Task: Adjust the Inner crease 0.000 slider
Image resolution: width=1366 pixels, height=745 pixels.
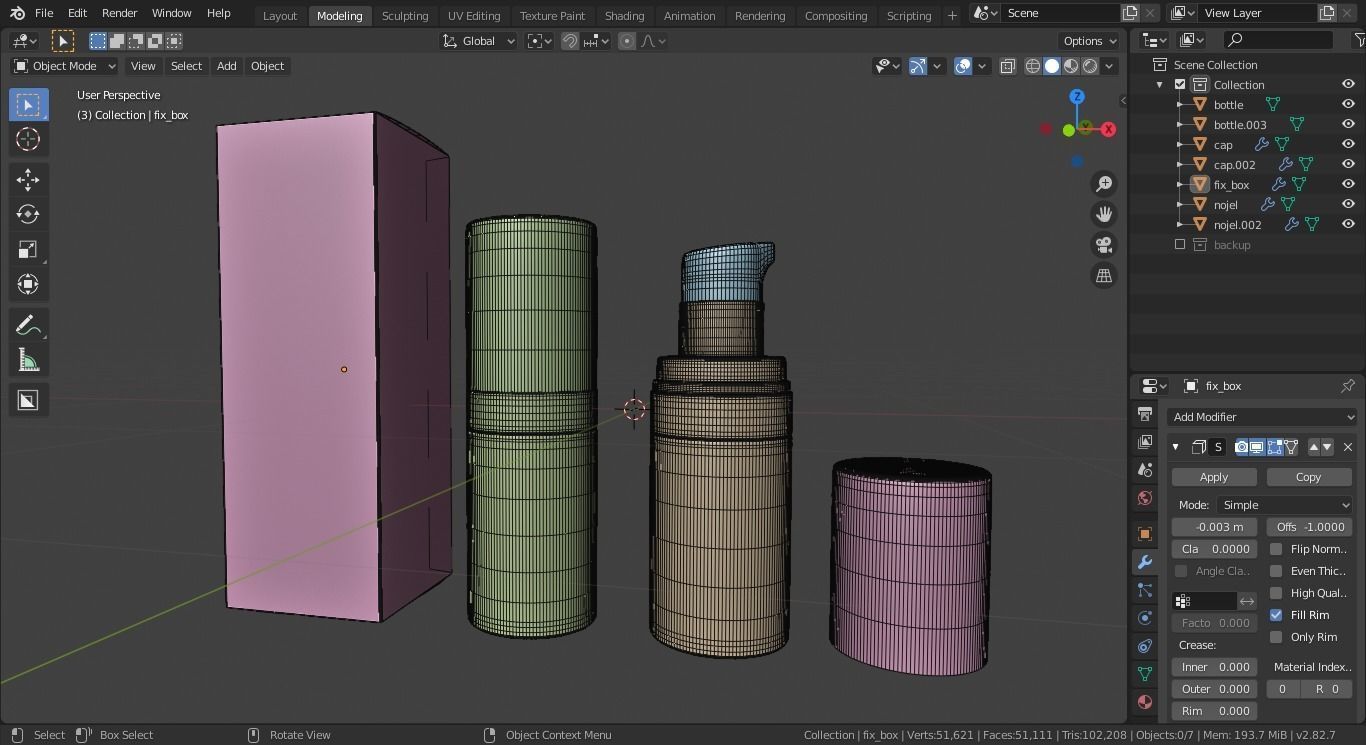Action: [1214, 667]
